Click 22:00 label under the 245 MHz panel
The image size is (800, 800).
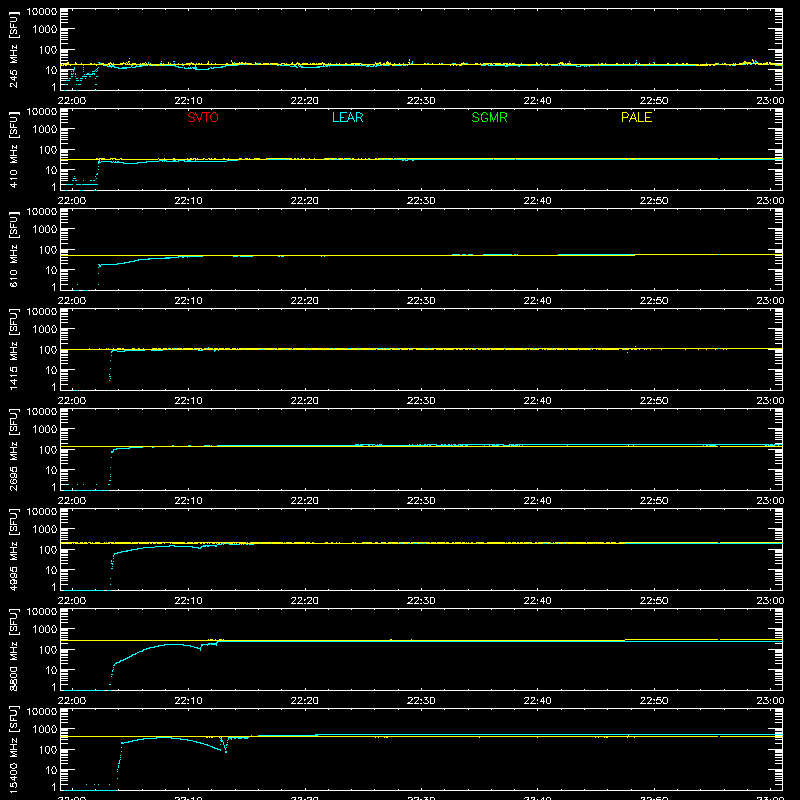72,101
